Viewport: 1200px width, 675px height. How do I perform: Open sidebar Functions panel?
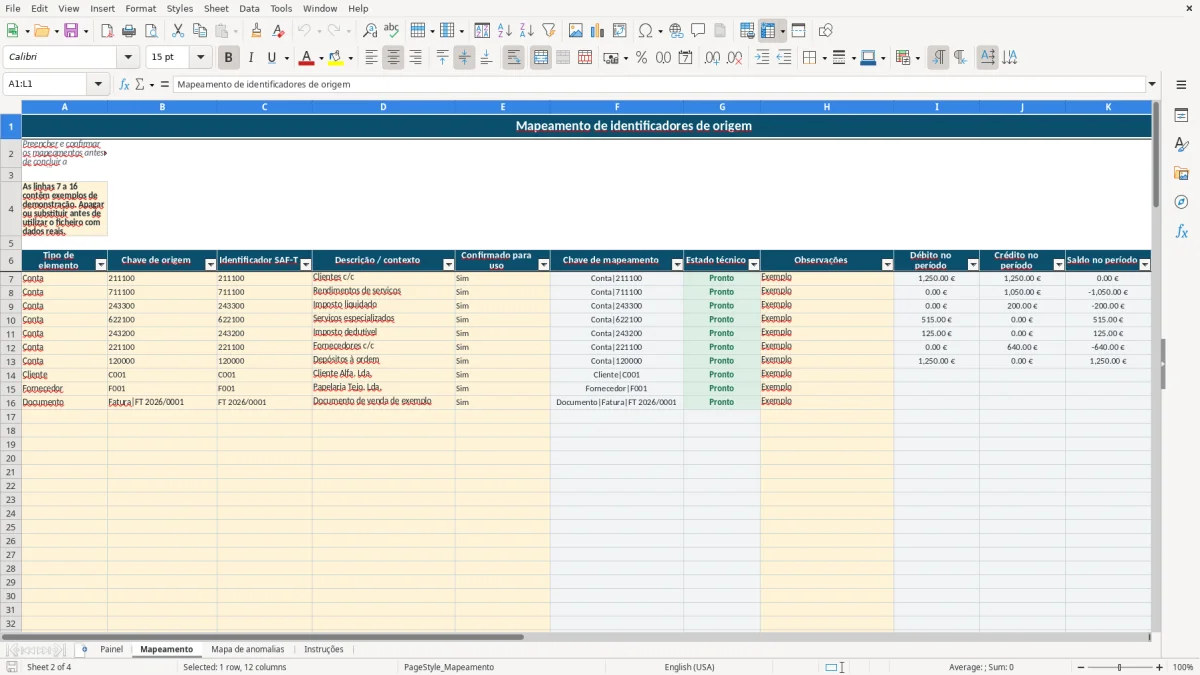1181,231
